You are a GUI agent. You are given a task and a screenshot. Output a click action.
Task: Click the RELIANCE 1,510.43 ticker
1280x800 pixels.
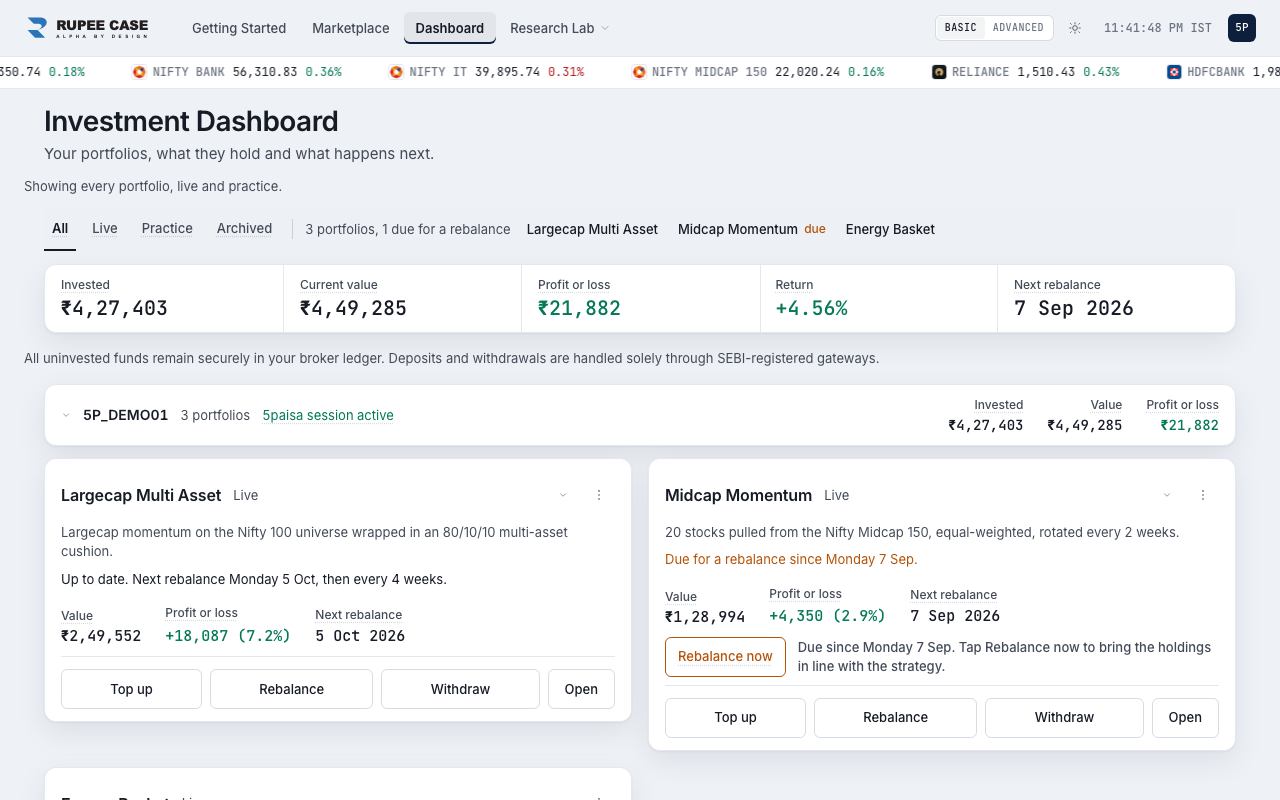(1025, 72)
